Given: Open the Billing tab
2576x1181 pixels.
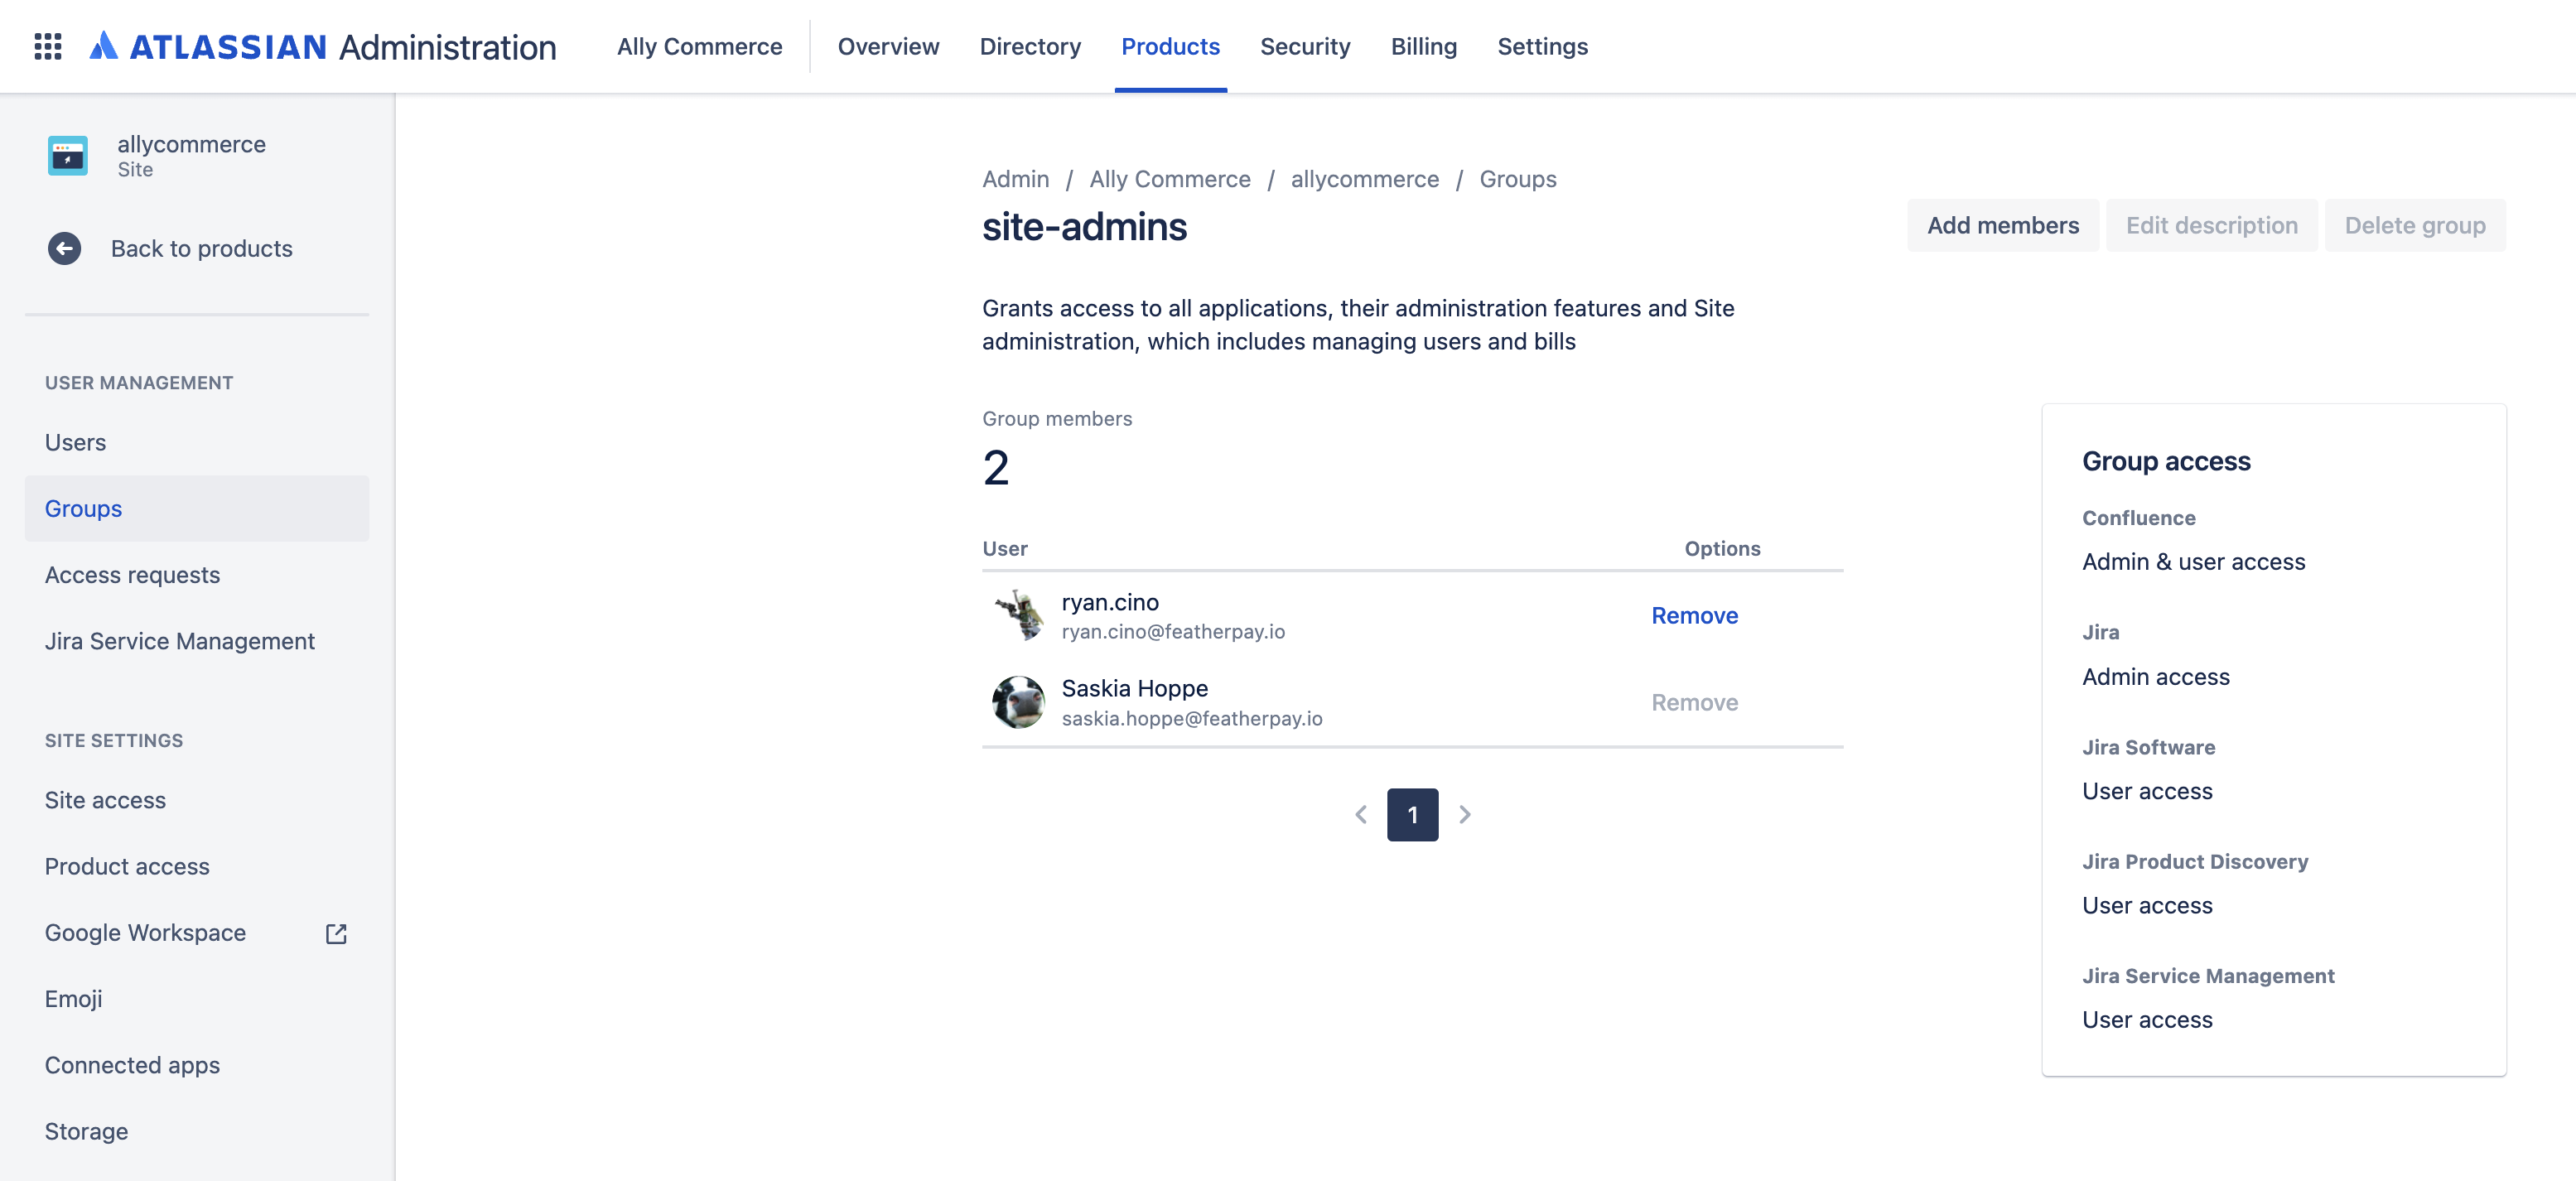Looking at the screenshot, I should [1423, 46].
